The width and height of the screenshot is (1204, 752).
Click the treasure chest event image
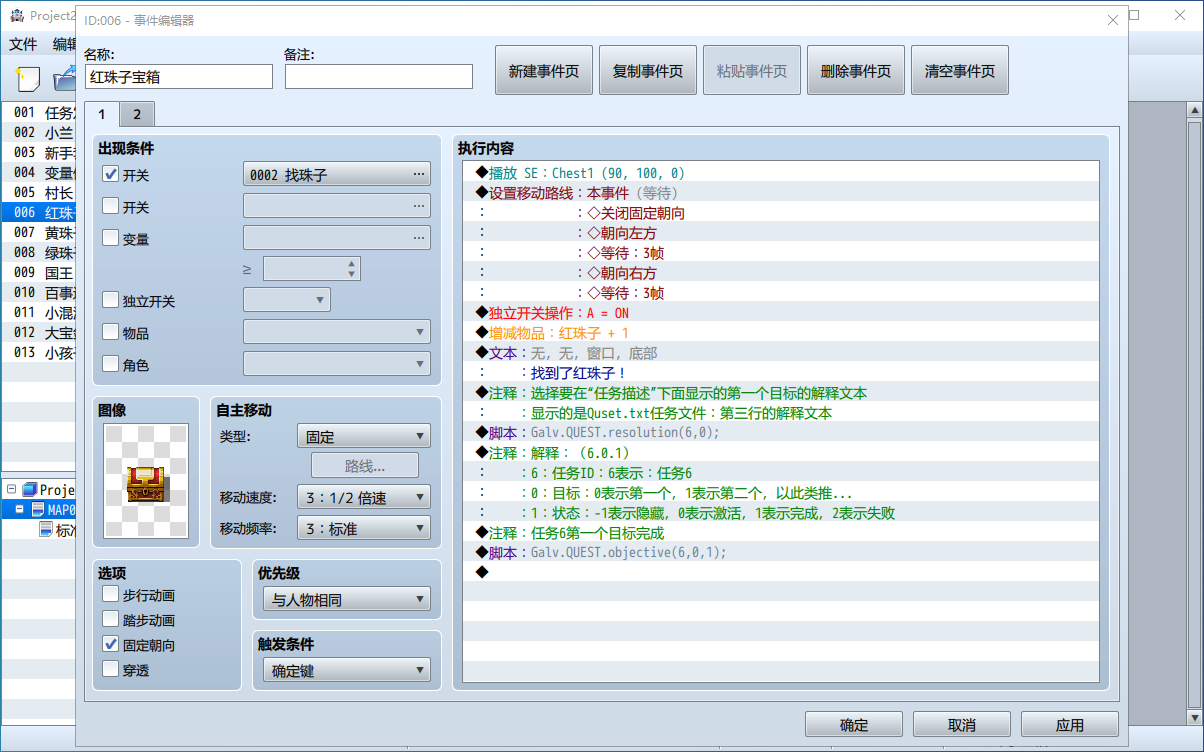tap(146, 483)
